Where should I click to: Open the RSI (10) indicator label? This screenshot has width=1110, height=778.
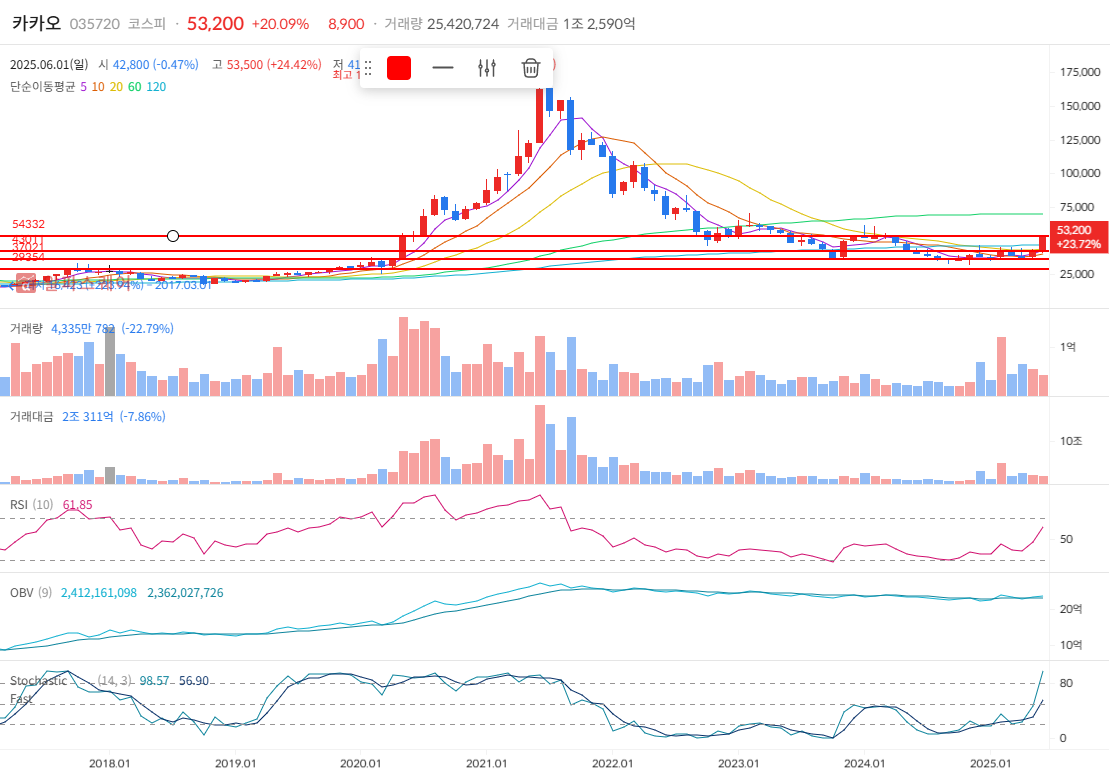31,505
